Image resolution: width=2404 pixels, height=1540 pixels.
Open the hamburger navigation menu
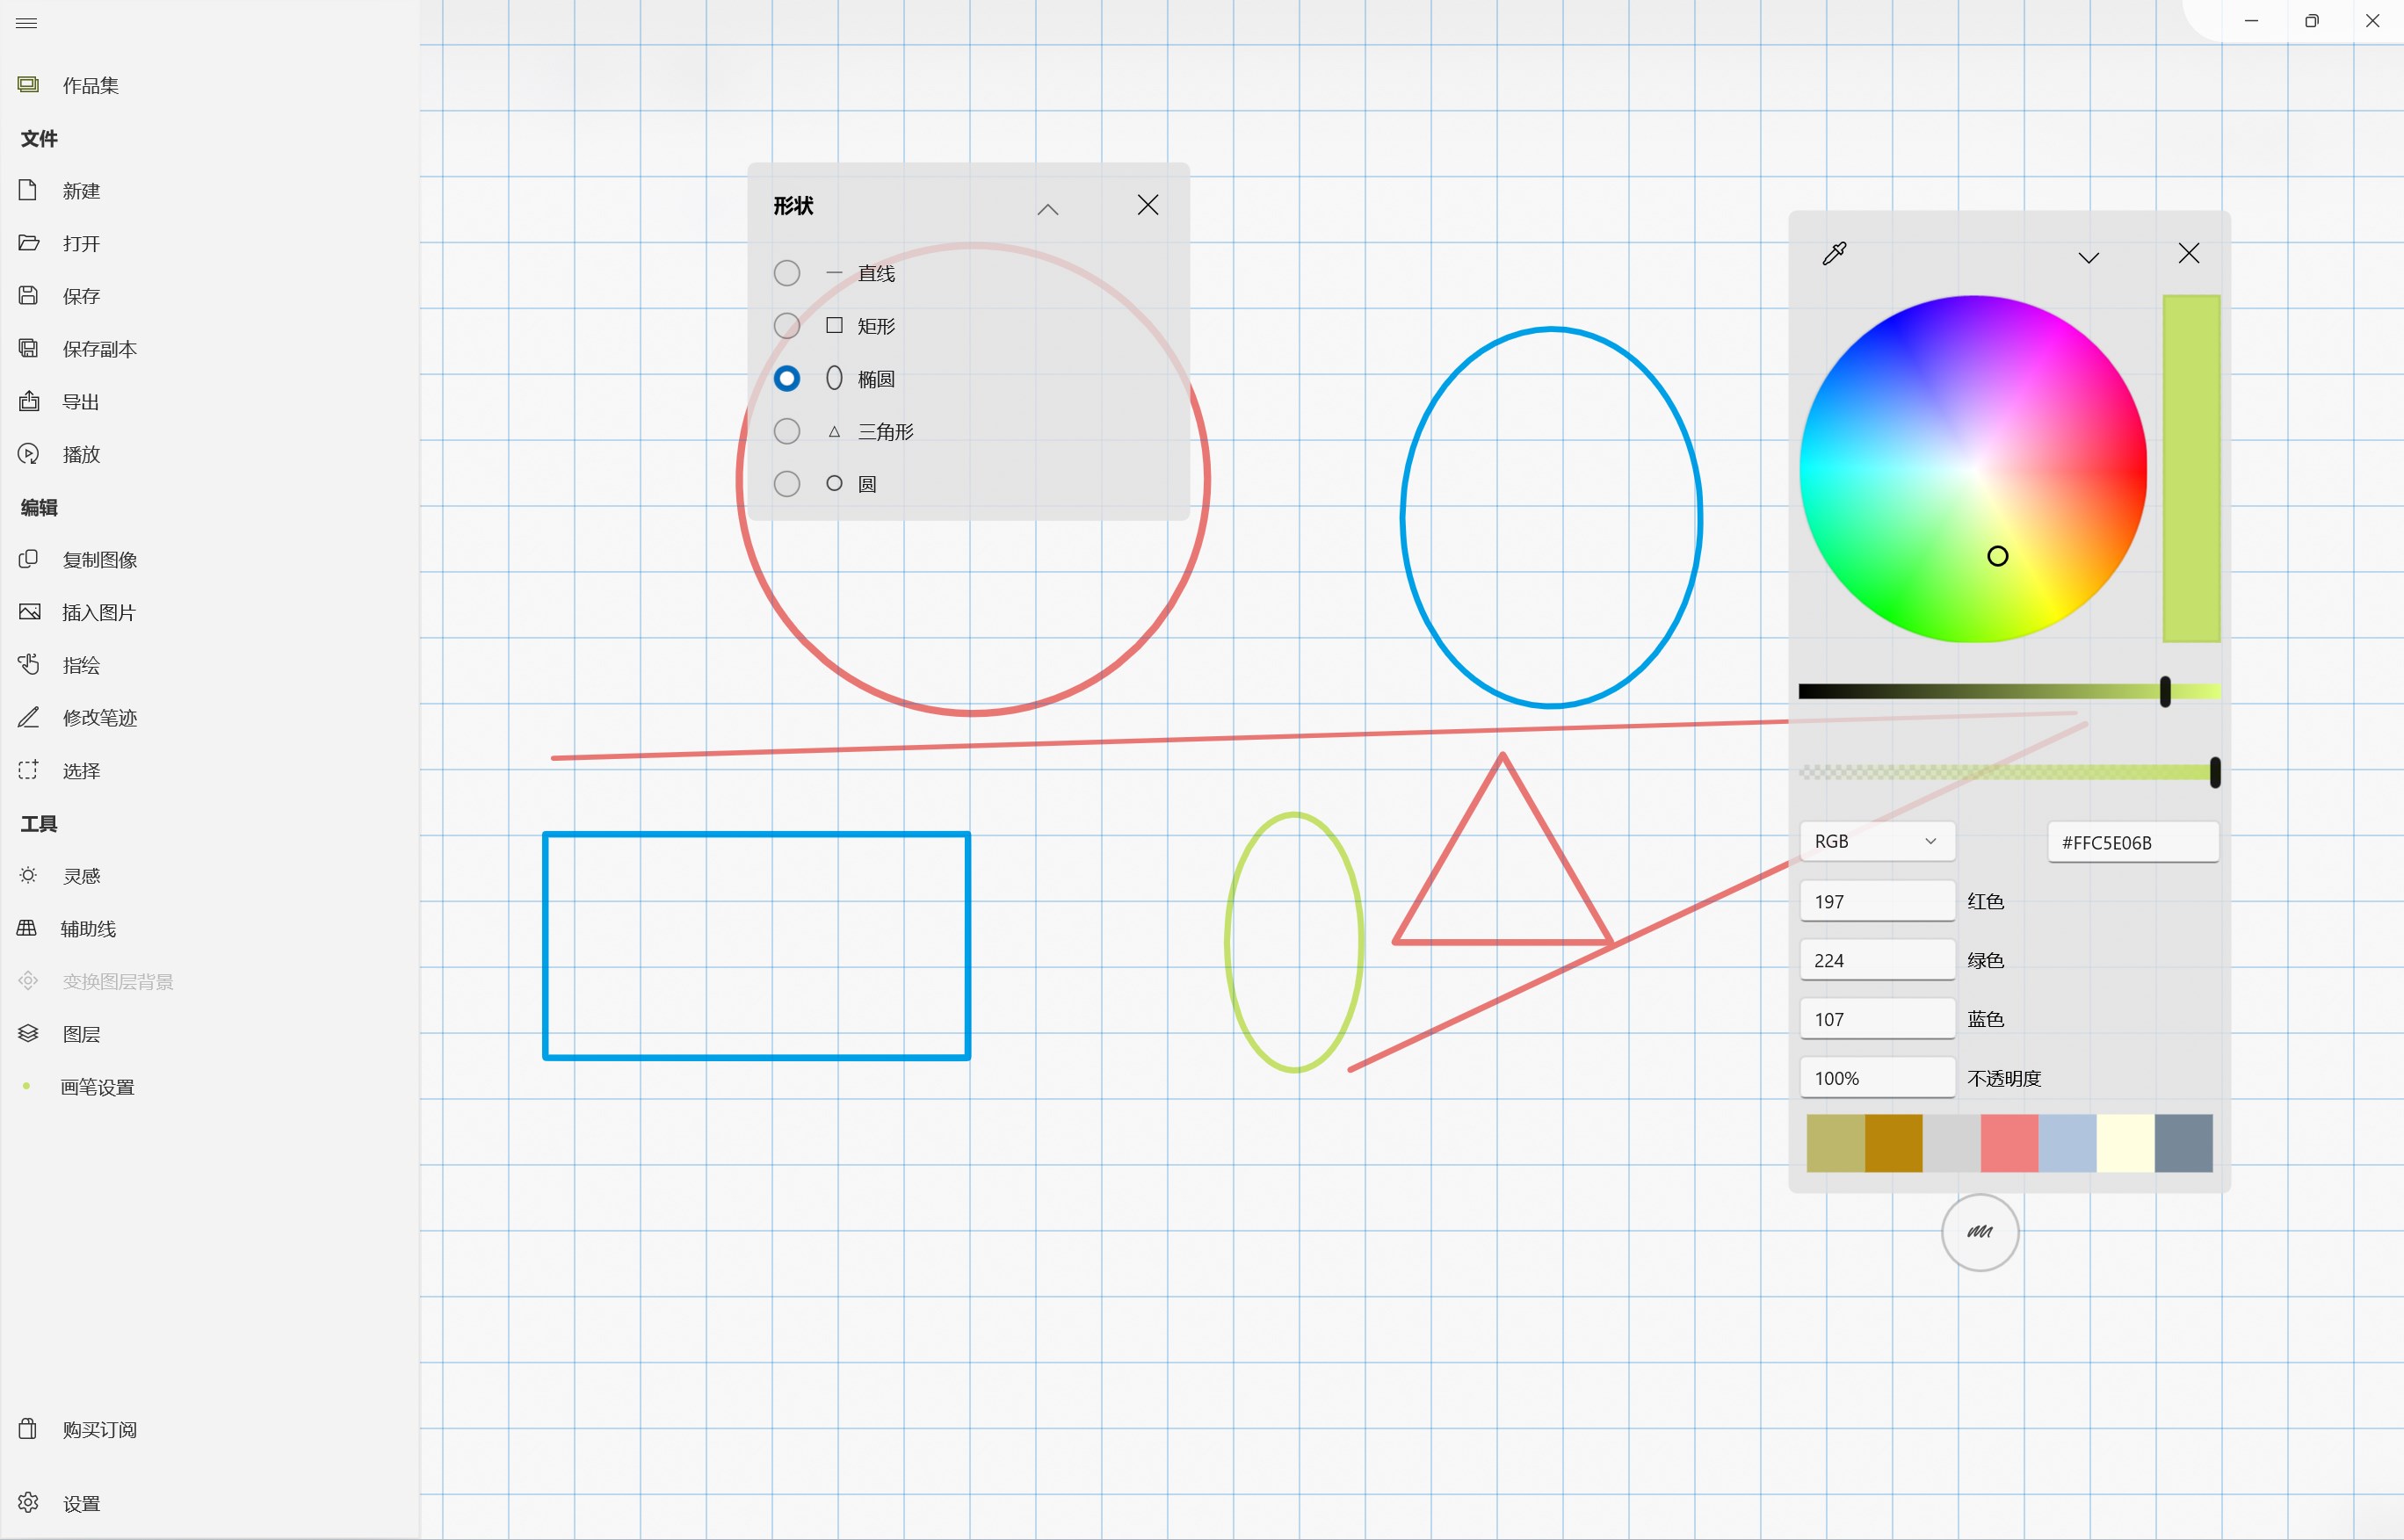27,22
